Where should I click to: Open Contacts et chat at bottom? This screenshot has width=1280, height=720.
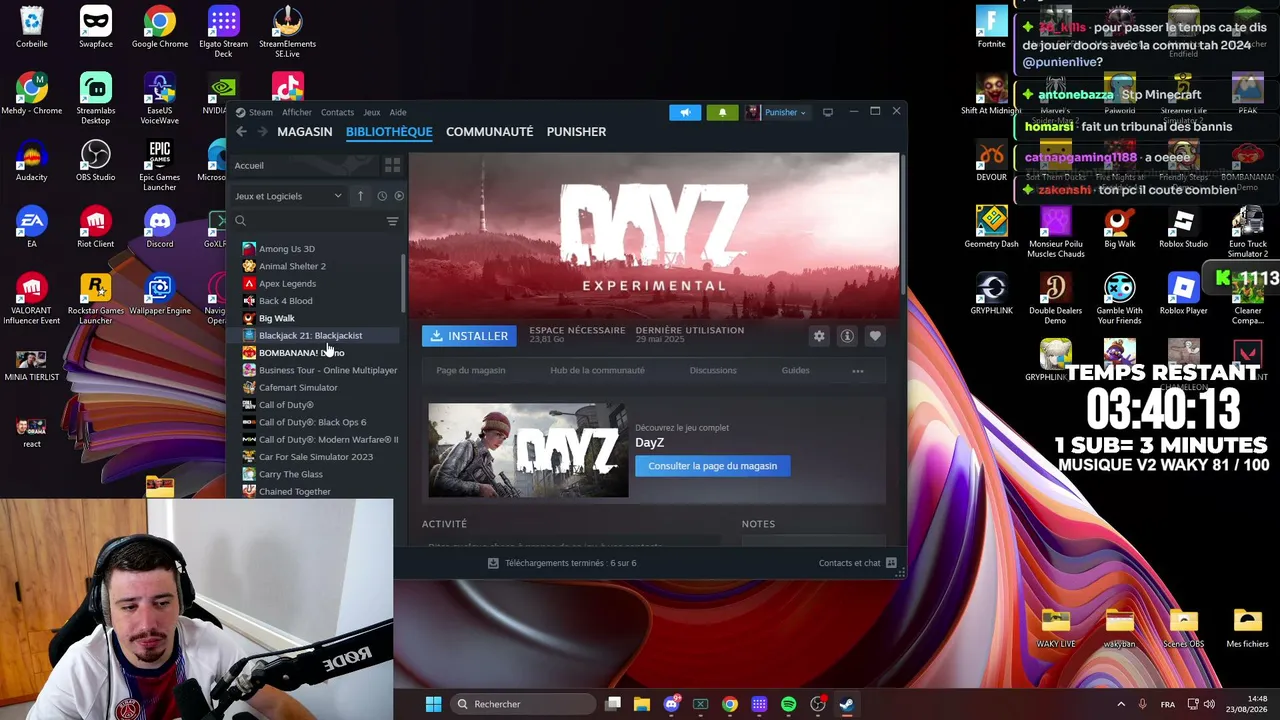pyautogui.click(x=850, y=563)
